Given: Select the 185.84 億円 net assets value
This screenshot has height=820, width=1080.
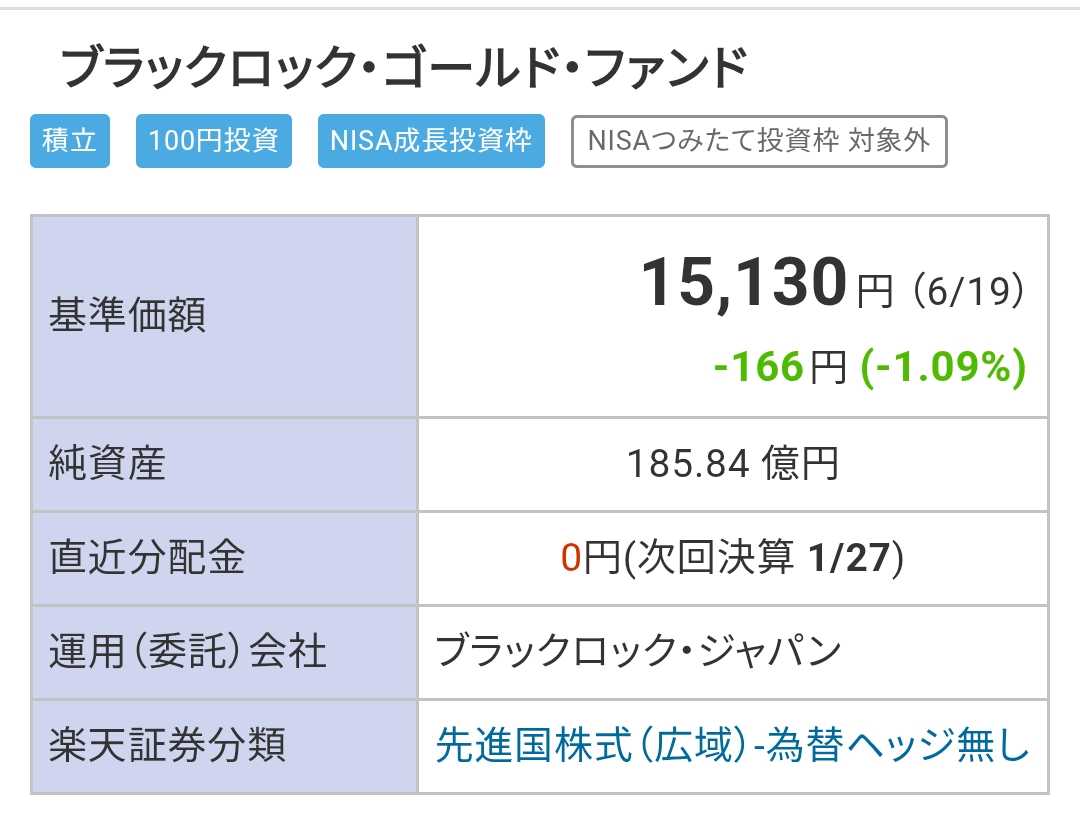Looking at the screenshot, I should pos(733,463).
